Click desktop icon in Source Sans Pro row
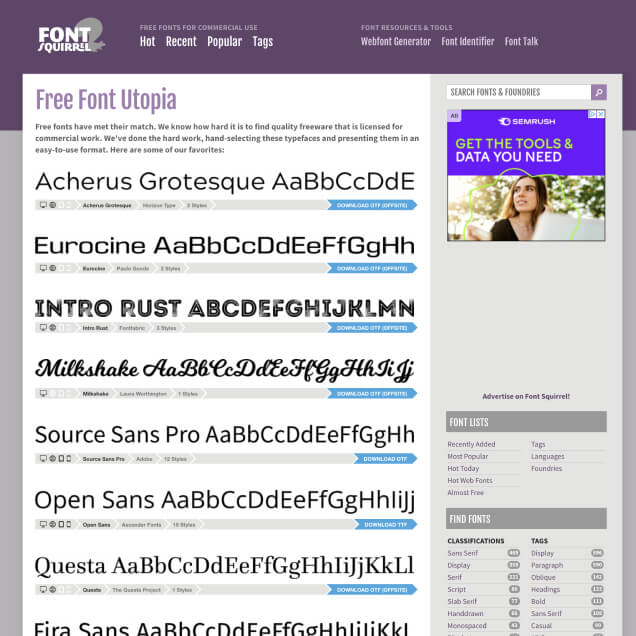Image resolution: width=636 pixels, height=636 pixels. 43,458
